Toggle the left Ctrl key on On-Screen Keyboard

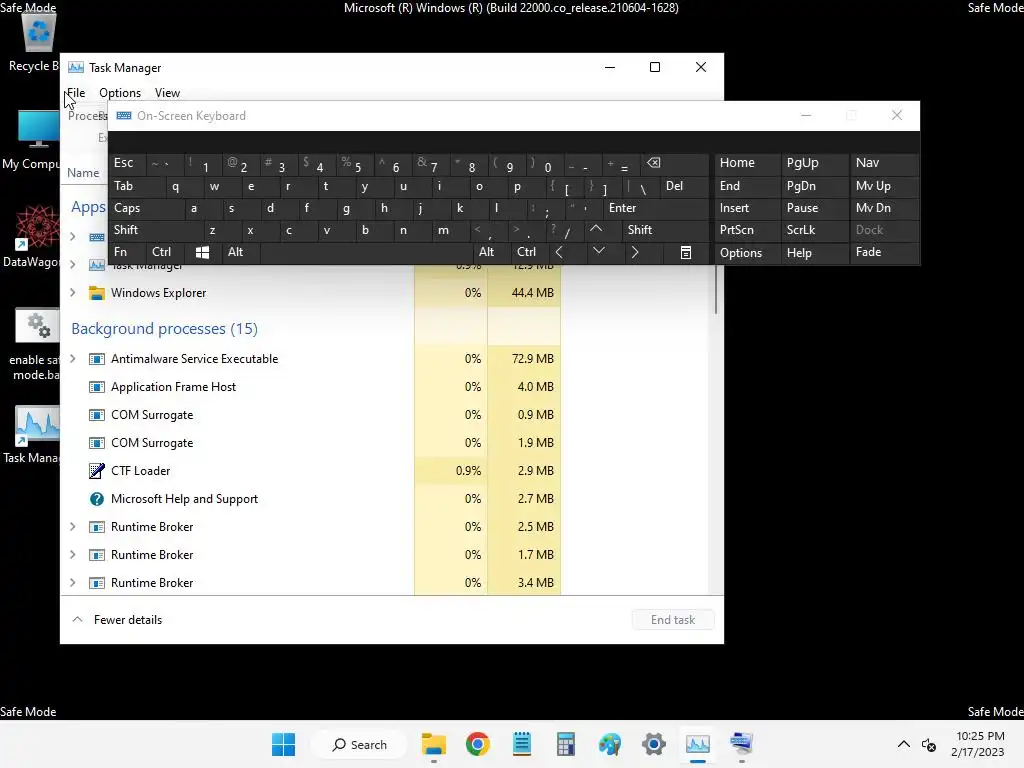(x=165, y=252)
